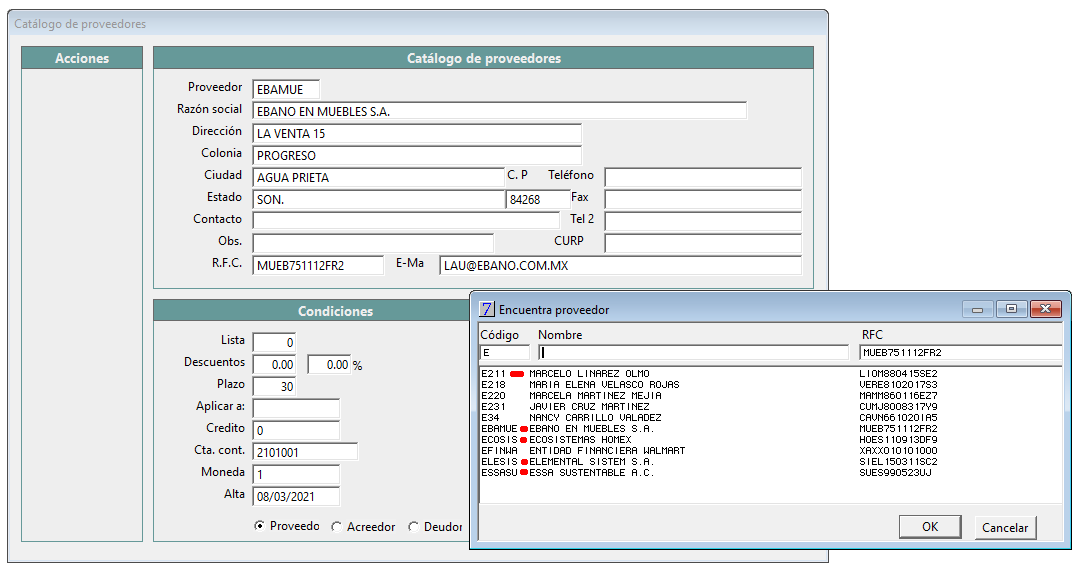Click the Tel 2 input field
The width and height of the screenshot is (1077, 571).
click(703, 221)
